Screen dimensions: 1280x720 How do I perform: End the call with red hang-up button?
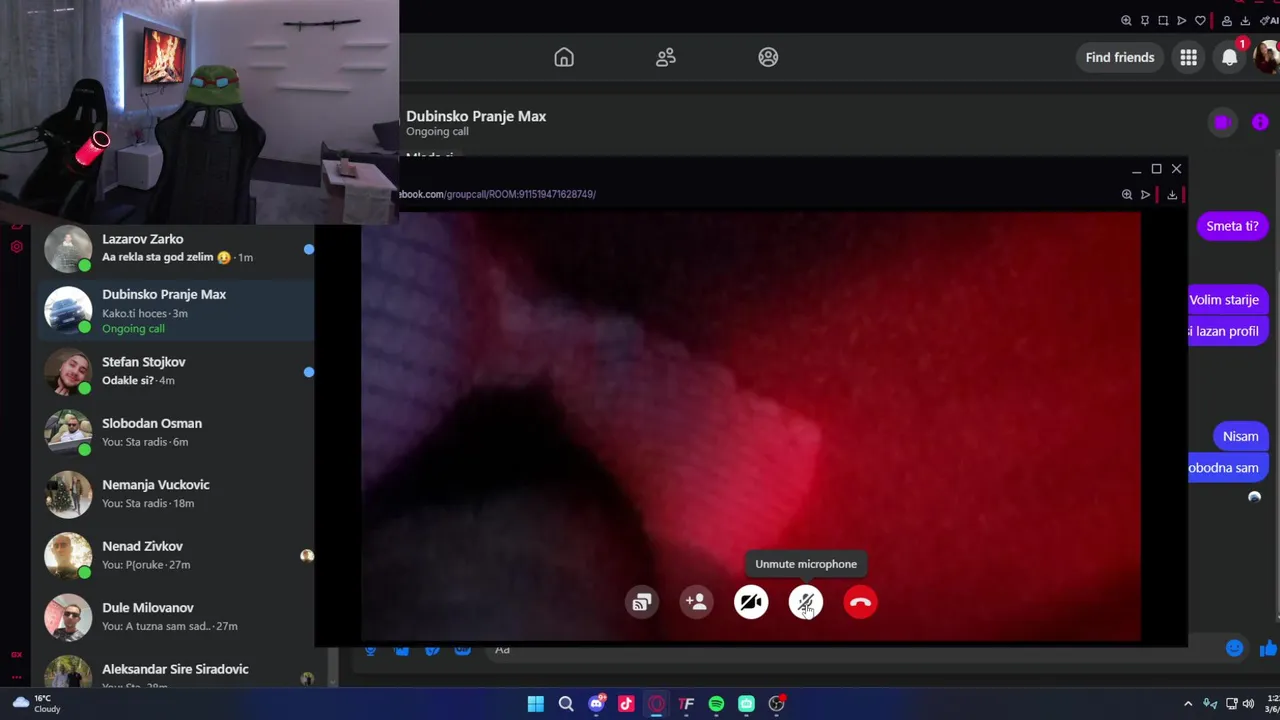860,602
